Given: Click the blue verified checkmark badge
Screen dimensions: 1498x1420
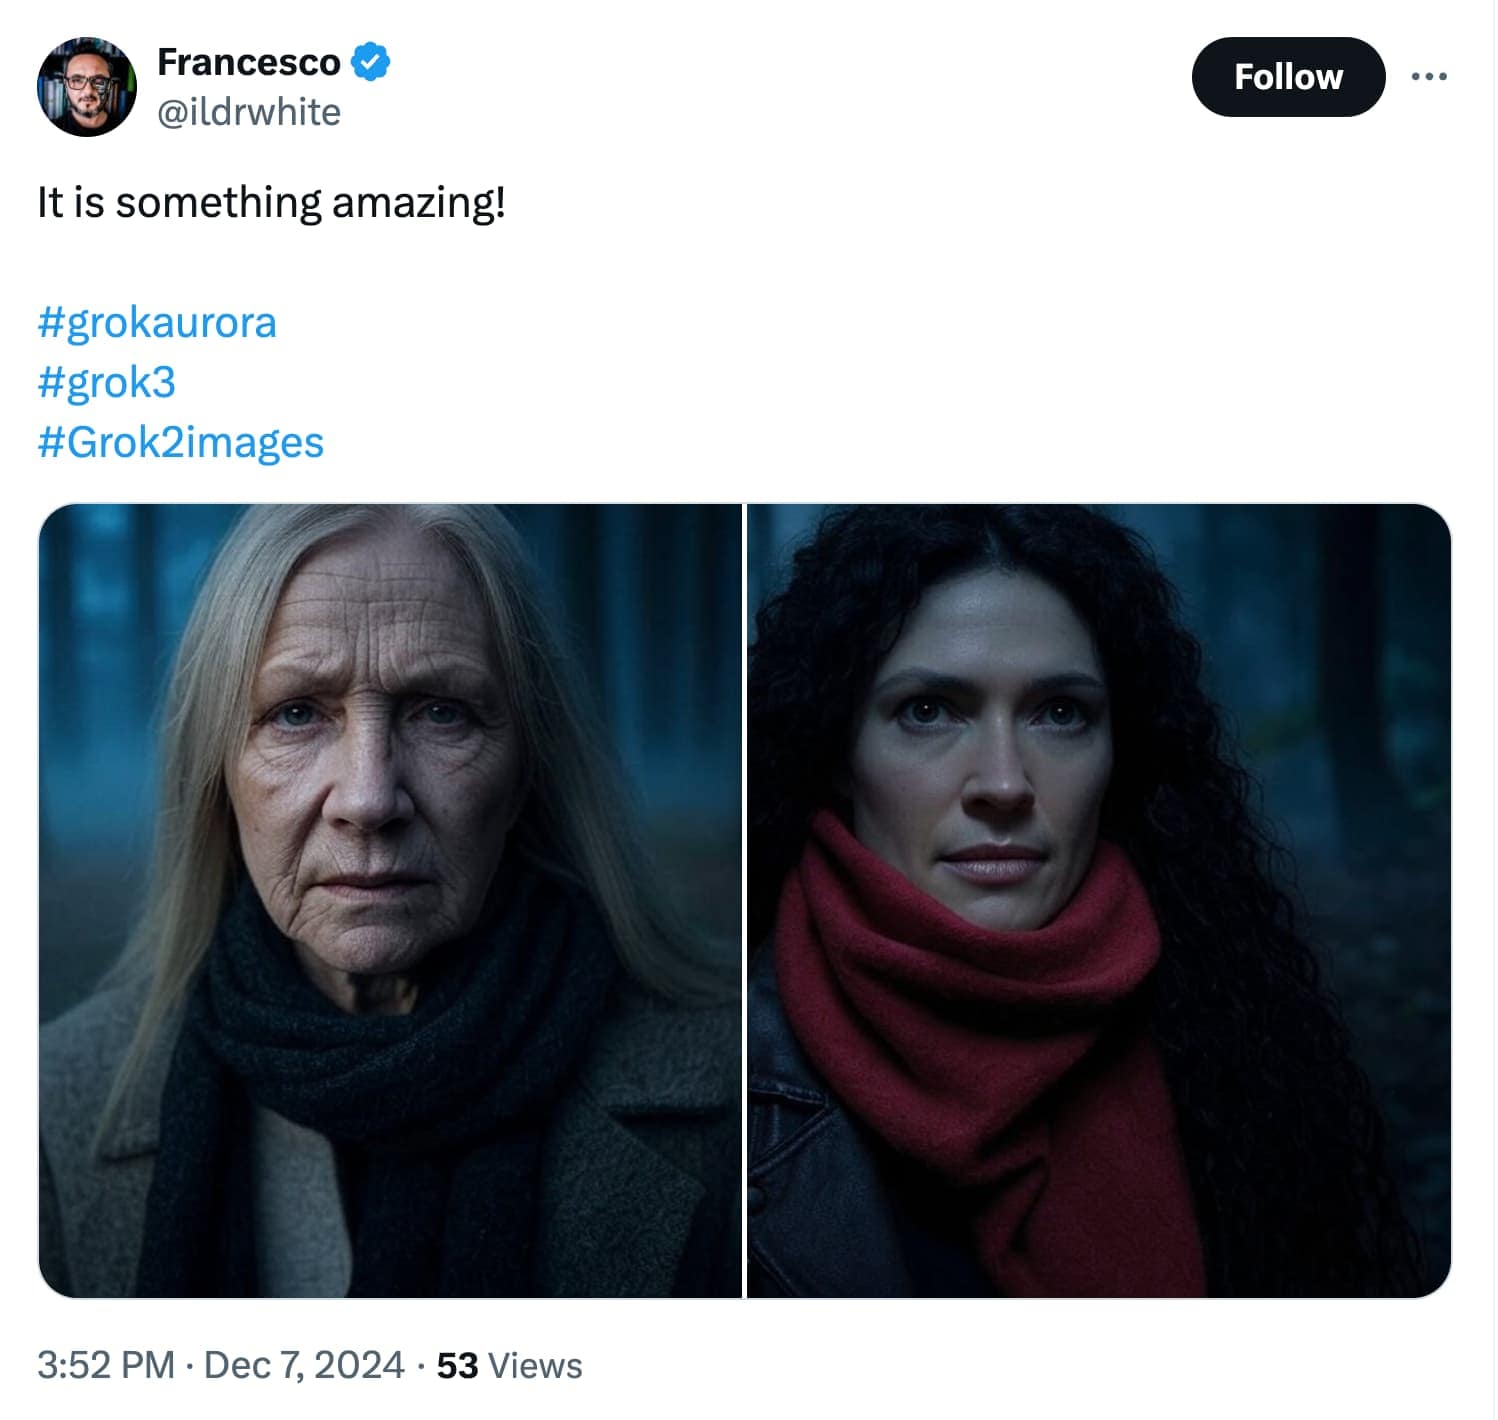Looking at the screenshot, I should (x=372, y=62).
